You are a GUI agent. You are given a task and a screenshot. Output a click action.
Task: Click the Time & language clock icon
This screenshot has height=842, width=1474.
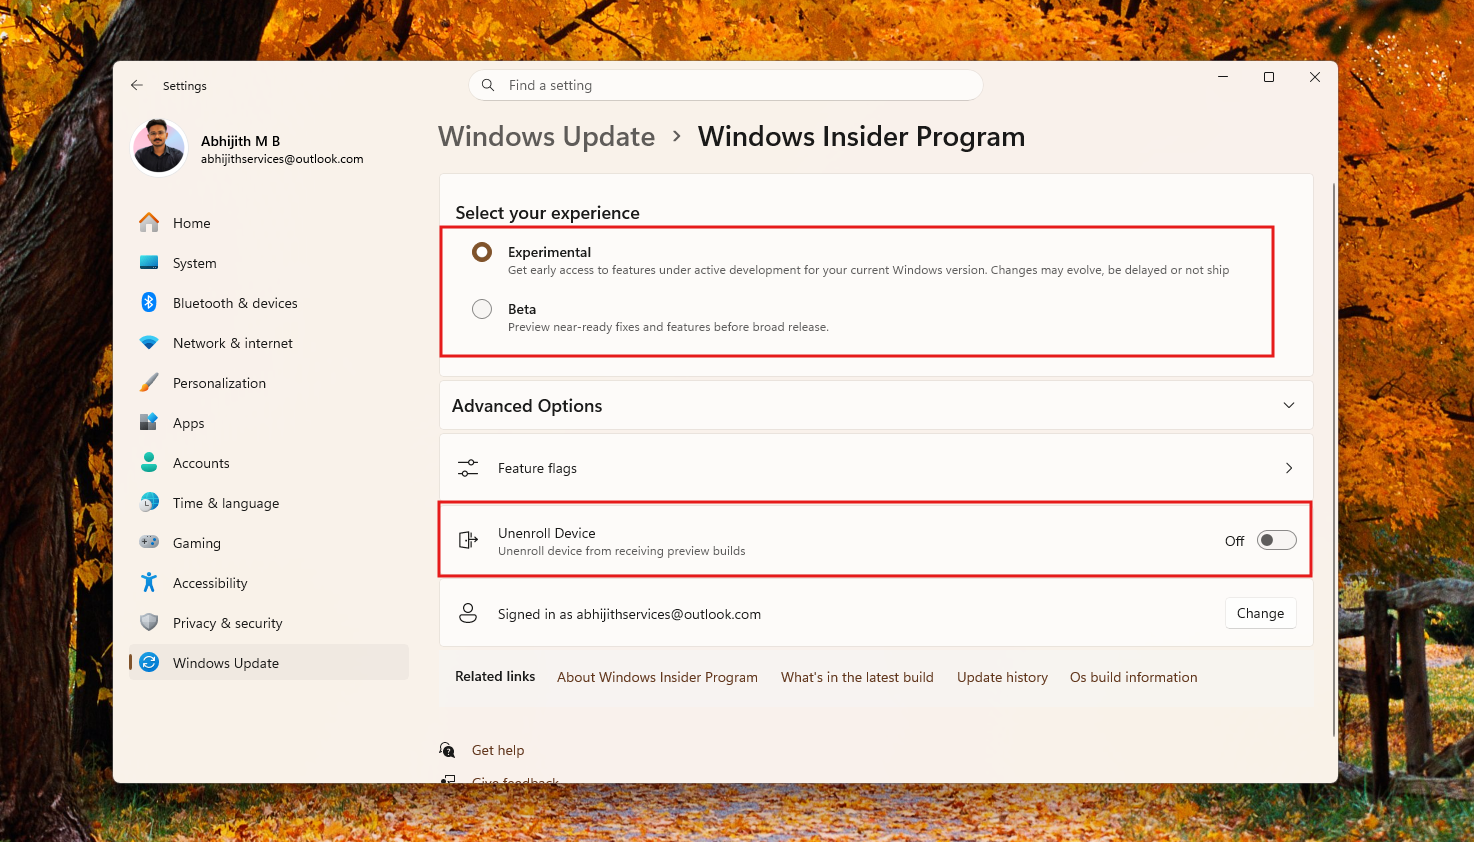pos(149,502)
